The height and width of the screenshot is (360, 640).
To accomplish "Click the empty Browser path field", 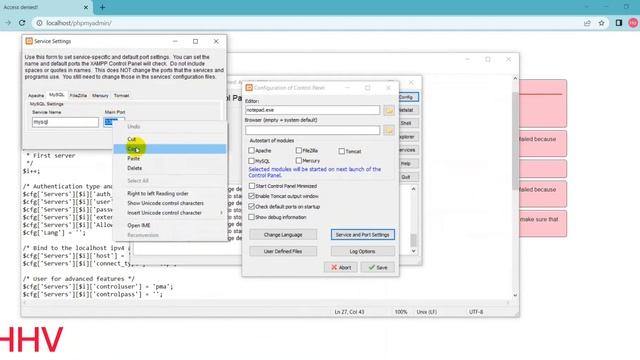I will (312, 130).
